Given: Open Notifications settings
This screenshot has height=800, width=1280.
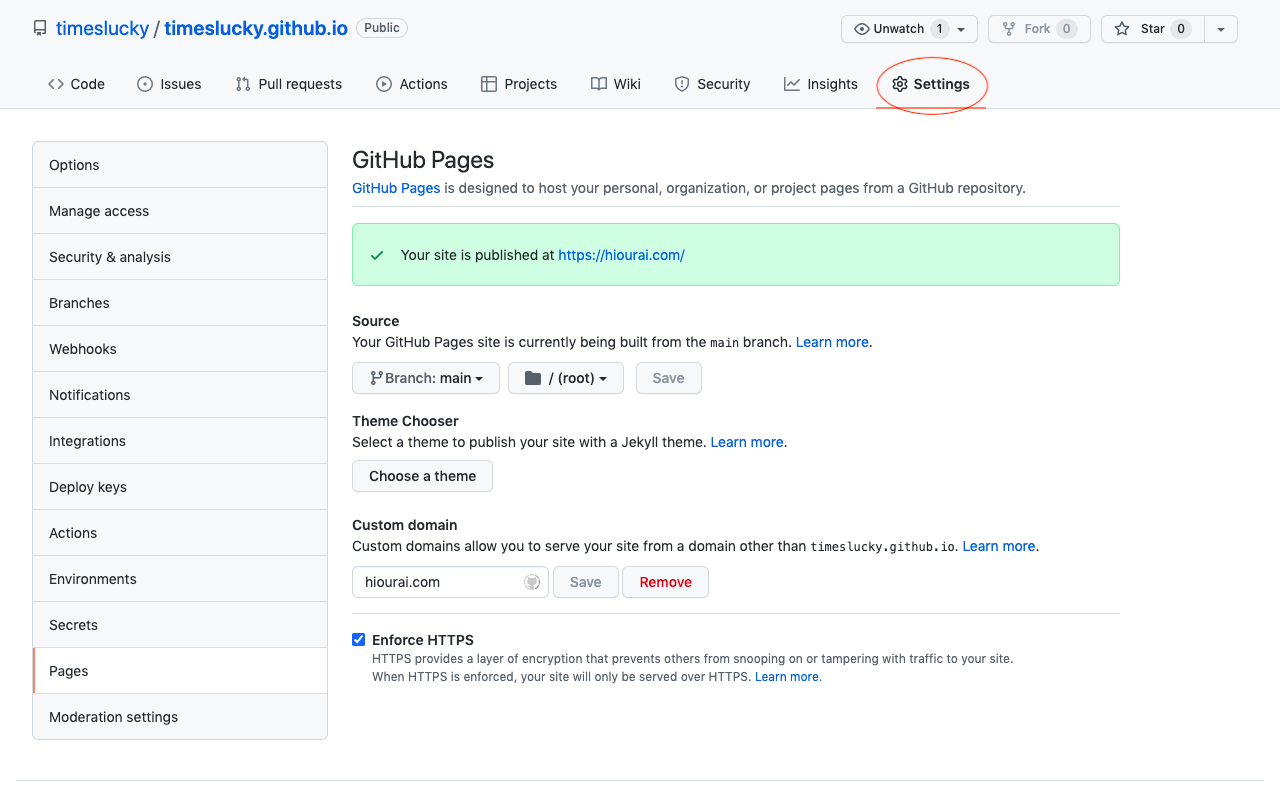Looking at the screenshot, I should [x=180, y=395].
